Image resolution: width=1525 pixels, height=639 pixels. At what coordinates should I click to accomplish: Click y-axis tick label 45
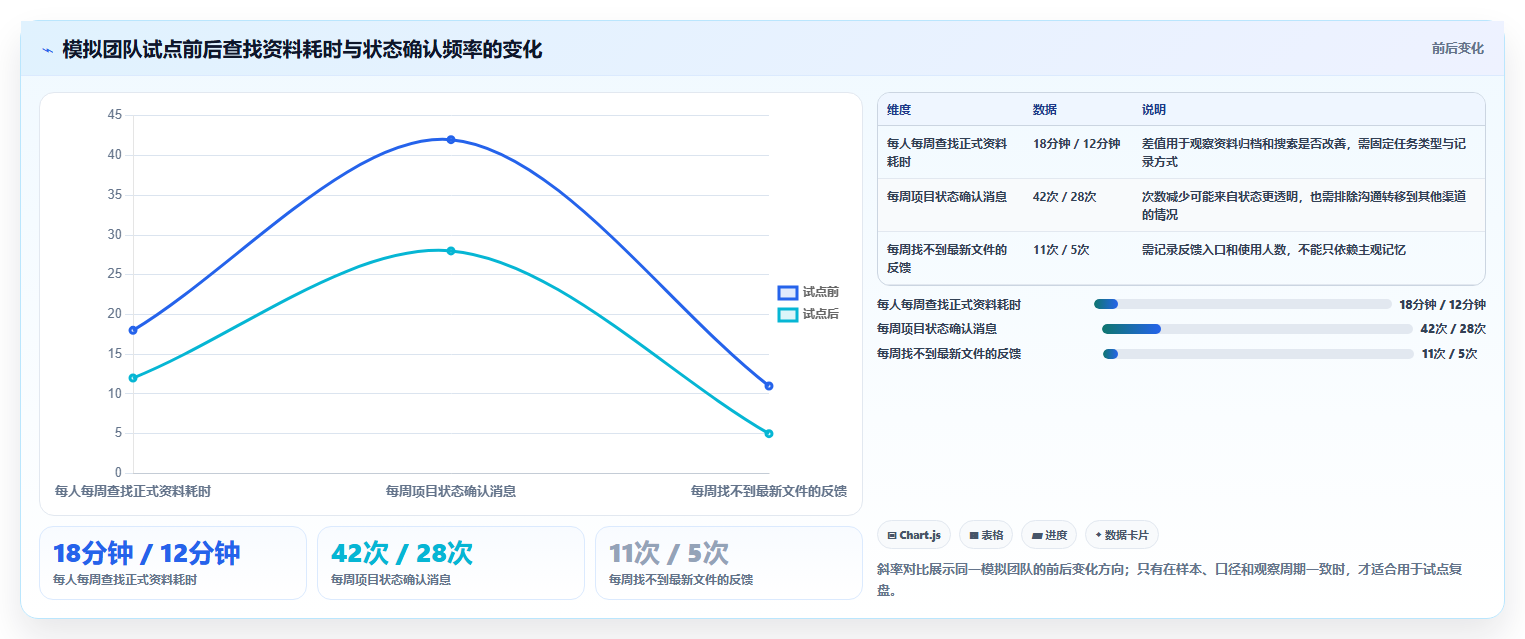114,115
